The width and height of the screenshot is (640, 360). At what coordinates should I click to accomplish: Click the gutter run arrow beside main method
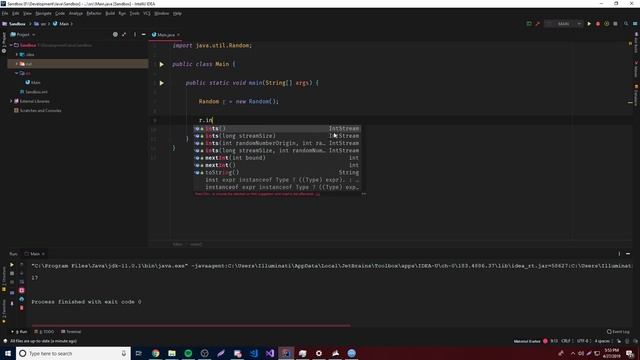coord(162,83)
